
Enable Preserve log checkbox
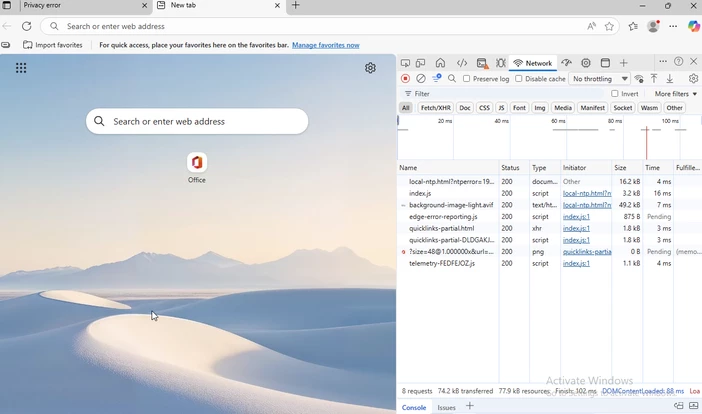tap(467, 79)
